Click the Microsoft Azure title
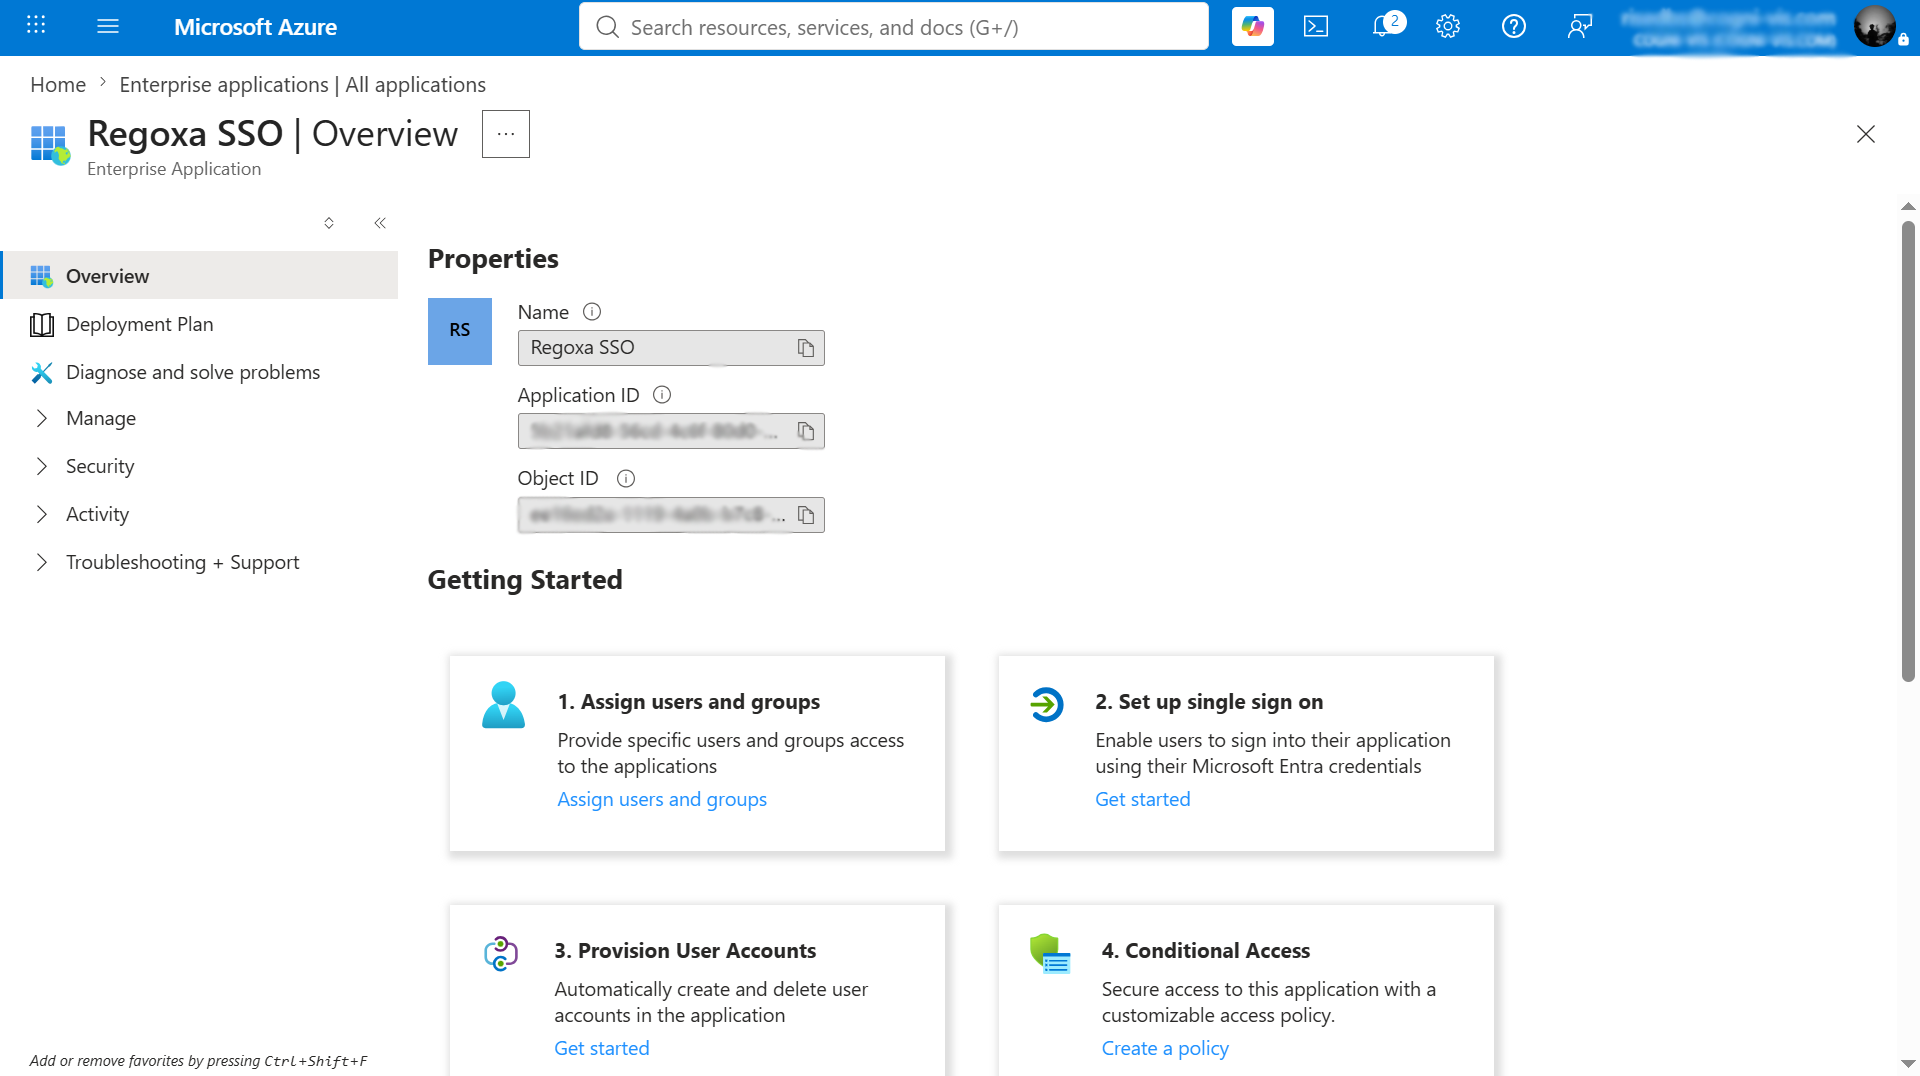1920x1076 pixels. click(x=255, y=27)
